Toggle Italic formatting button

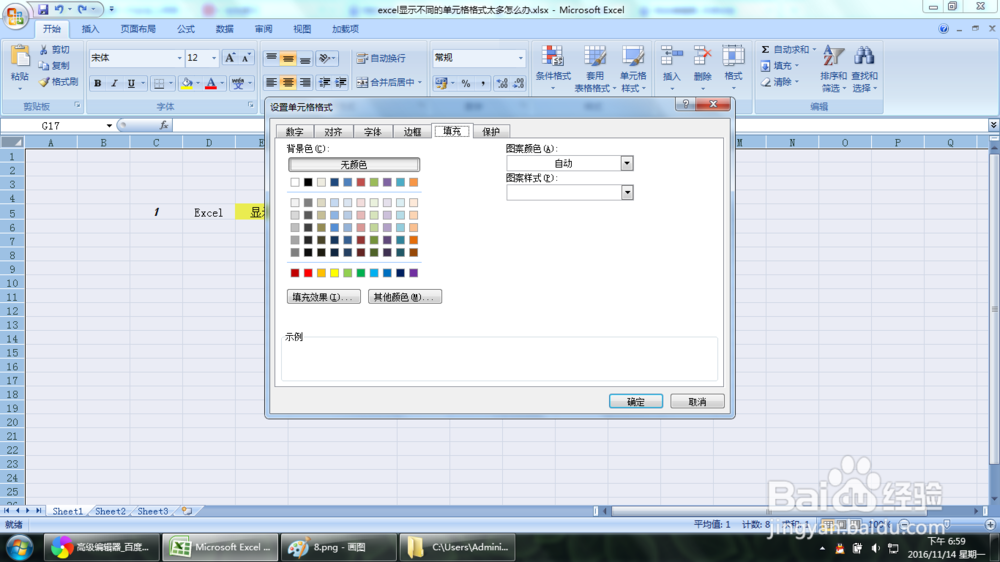pos(114,83)
